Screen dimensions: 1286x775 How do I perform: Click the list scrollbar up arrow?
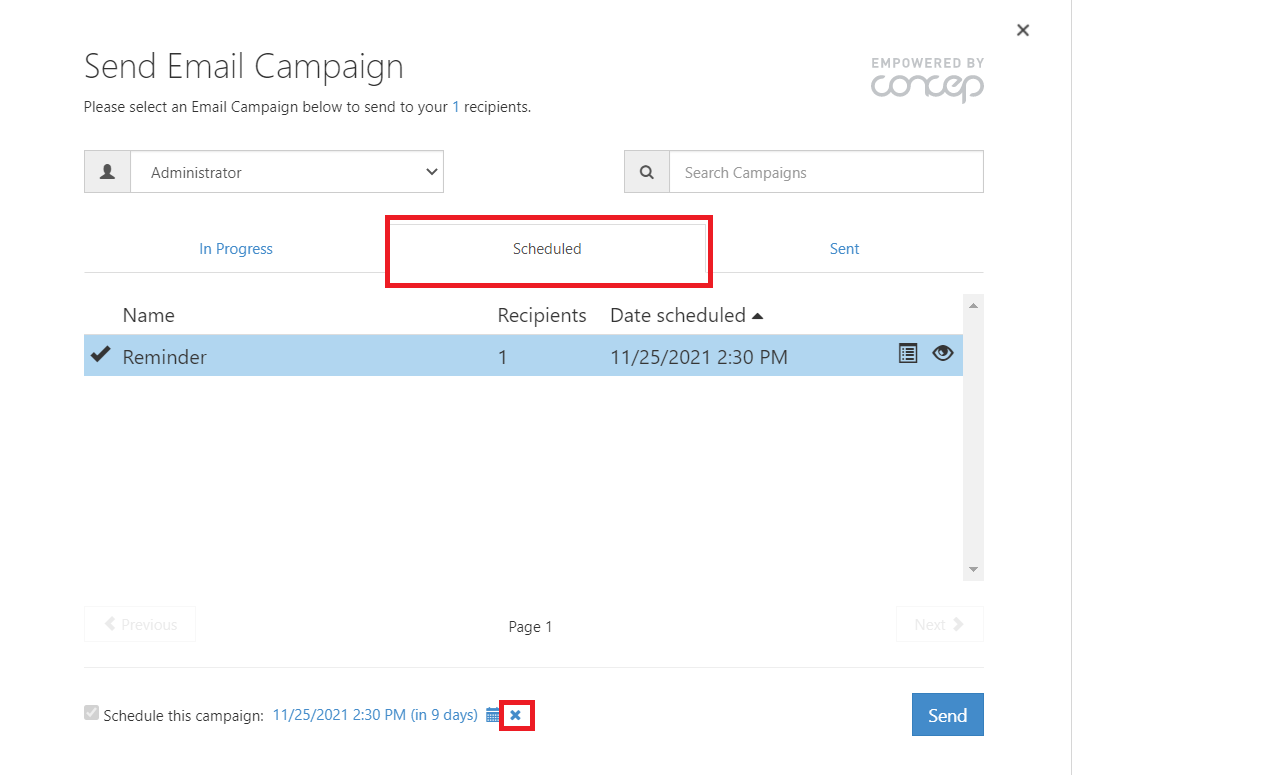tap(973, 305)
